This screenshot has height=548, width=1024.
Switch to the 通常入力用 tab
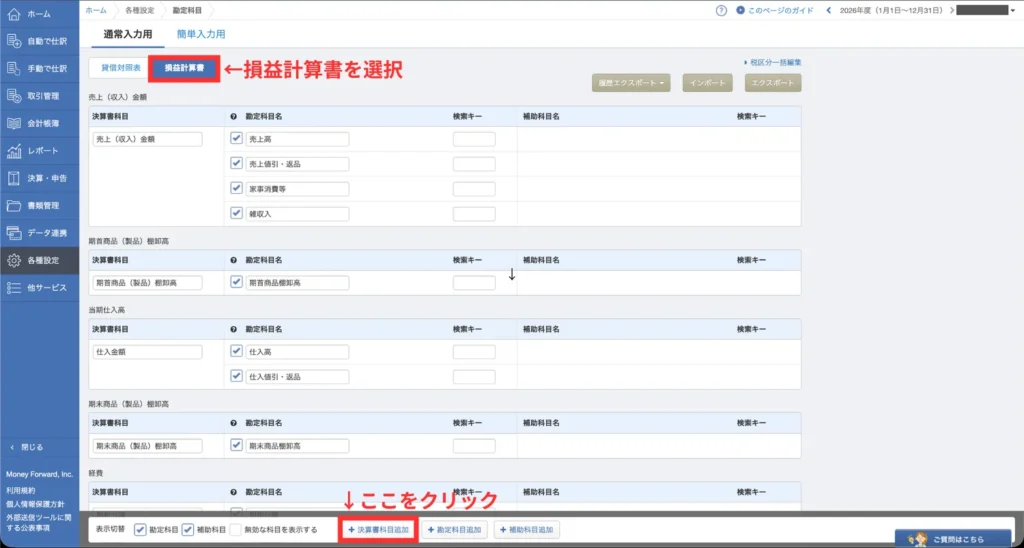128,34
